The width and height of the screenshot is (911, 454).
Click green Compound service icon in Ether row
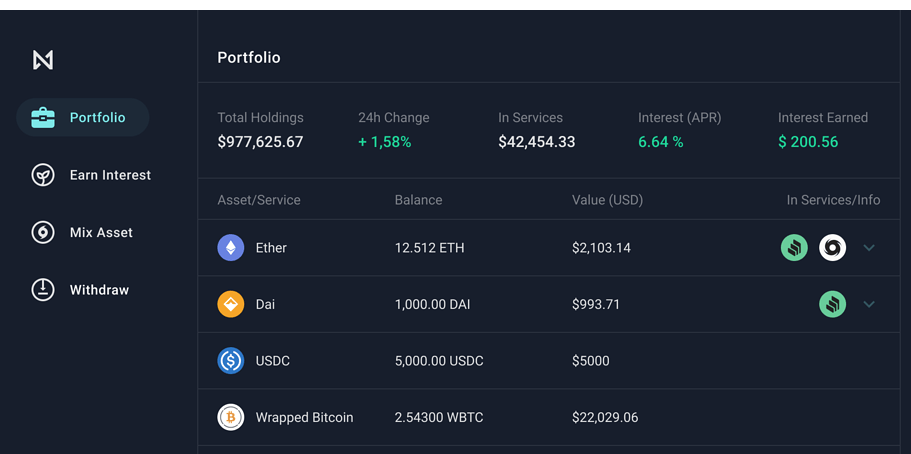click(x=794, y=248)
